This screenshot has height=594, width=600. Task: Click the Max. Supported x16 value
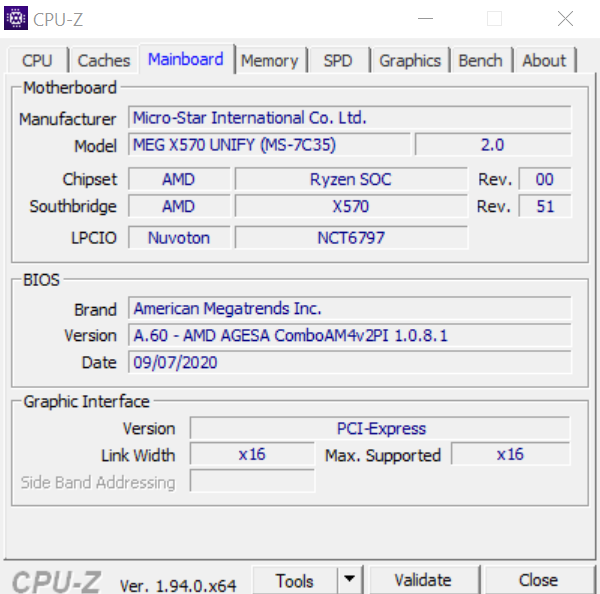pyautogui.click(x=510, y=454)
